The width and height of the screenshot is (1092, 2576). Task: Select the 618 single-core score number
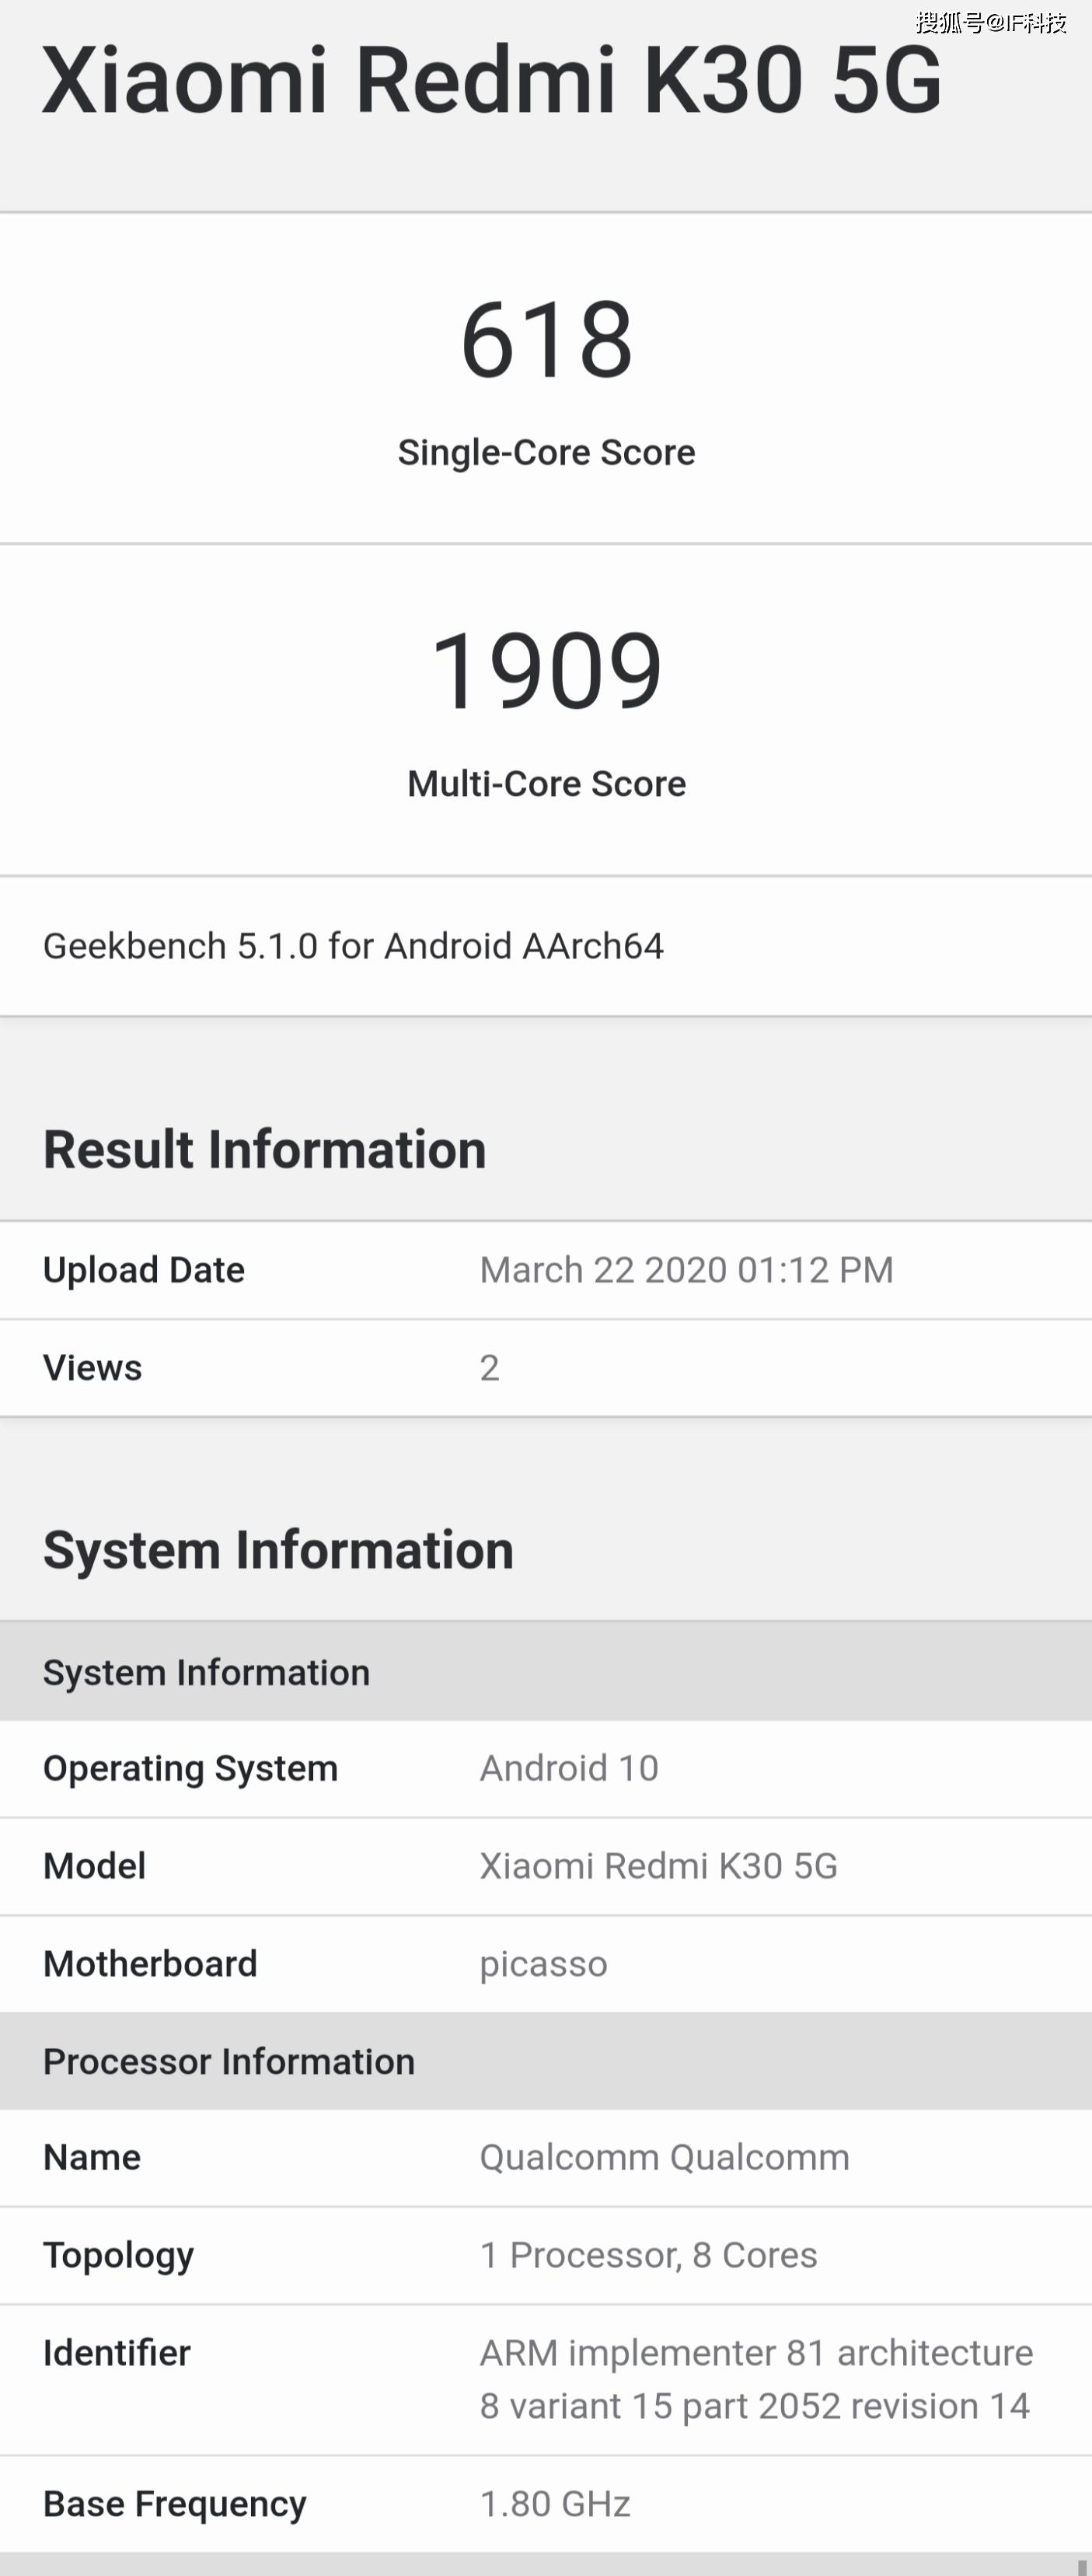546,340
